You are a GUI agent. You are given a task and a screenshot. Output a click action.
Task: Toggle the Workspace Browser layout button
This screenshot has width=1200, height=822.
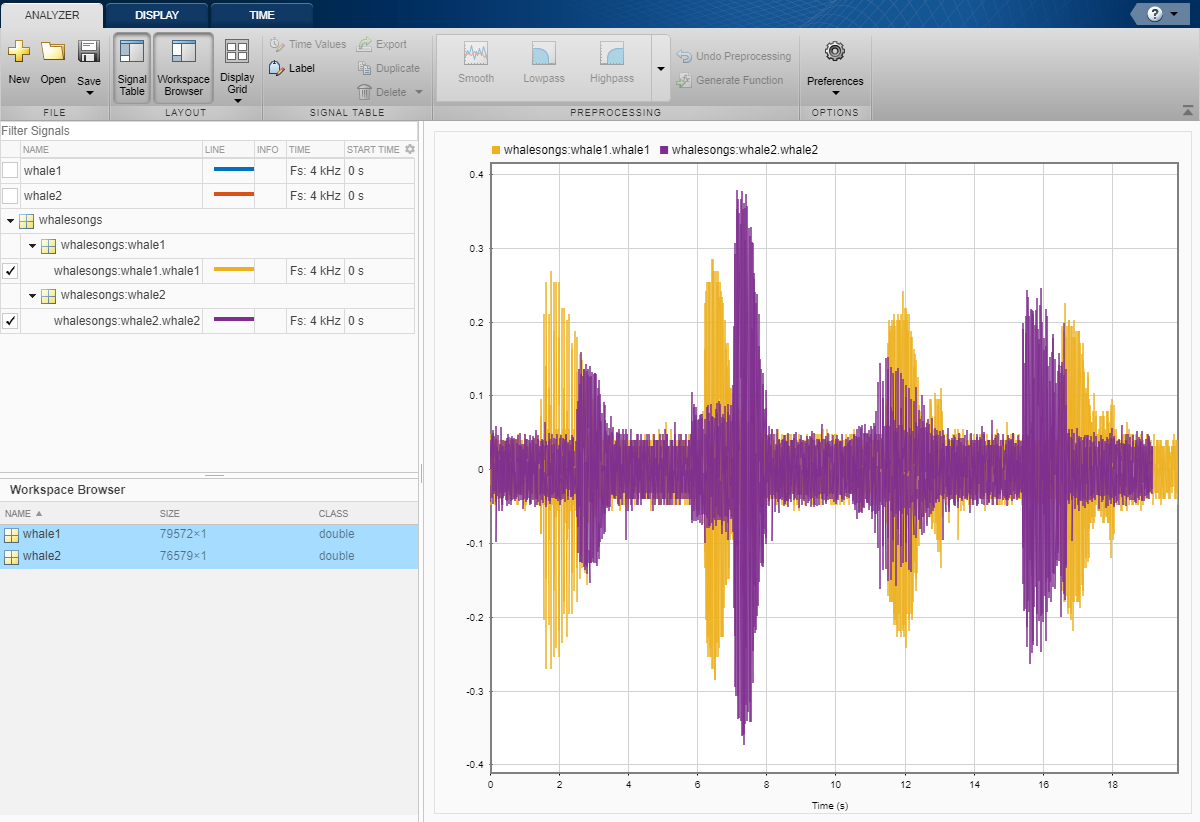click(x=183, y=67)
